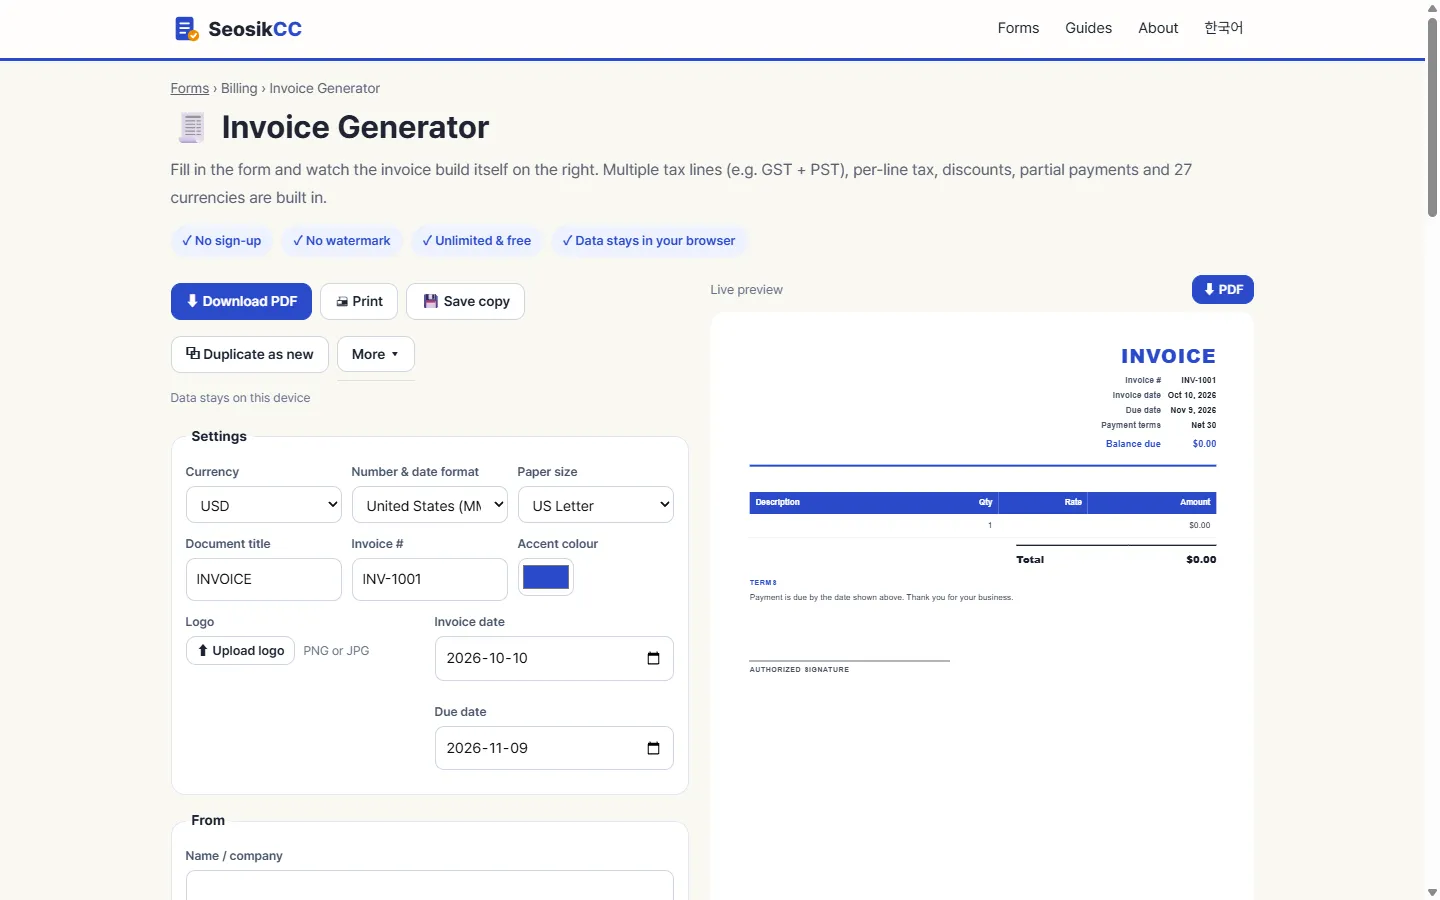Open Guides in the top navigation
This screenshot has height=900, width=1440.
click(x=1088, y=28)
